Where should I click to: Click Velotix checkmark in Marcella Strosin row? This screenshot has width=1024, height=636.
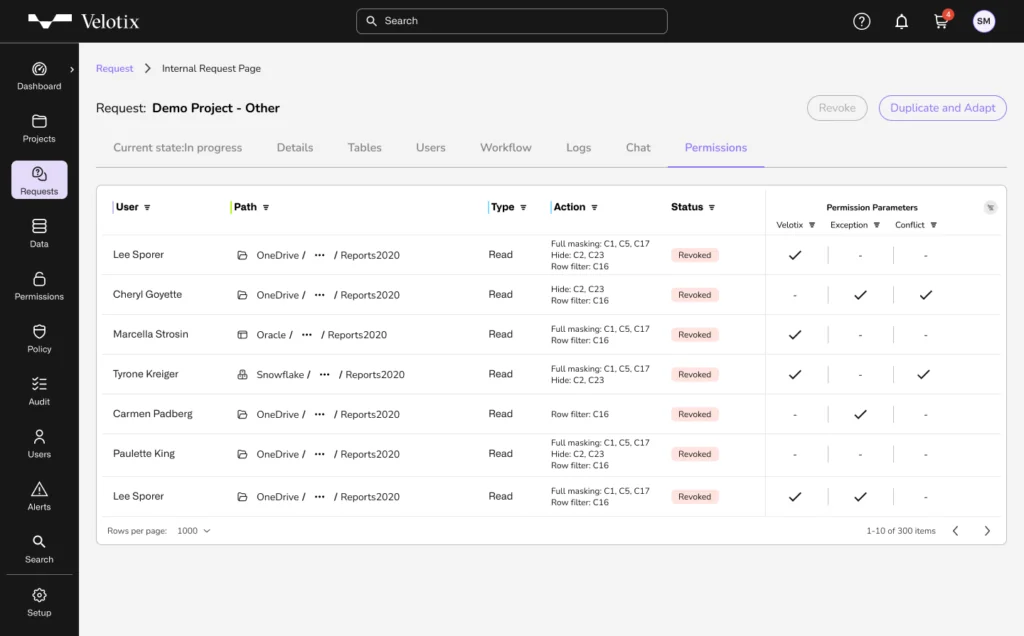pos(795,335)
